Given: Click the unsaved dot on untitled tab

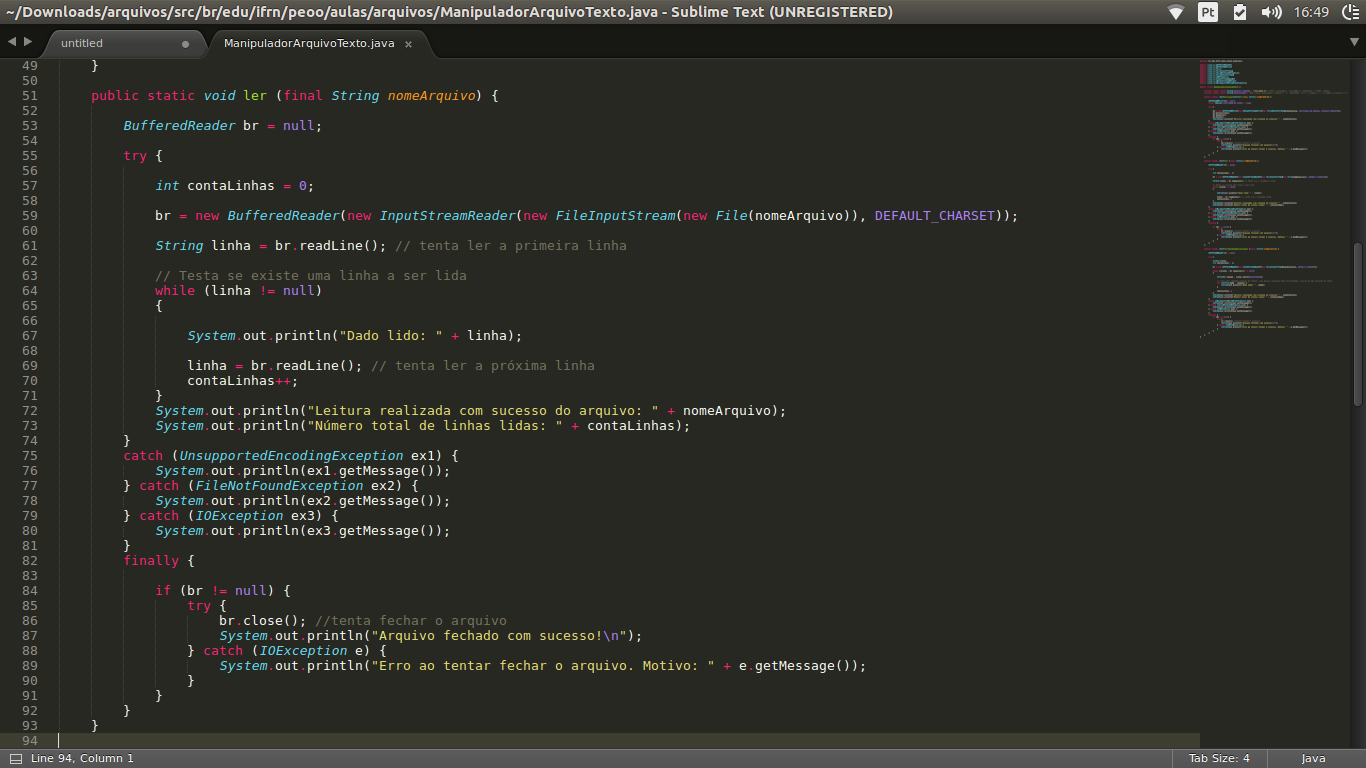Looking at the screenshot, I should click(185, 44).
